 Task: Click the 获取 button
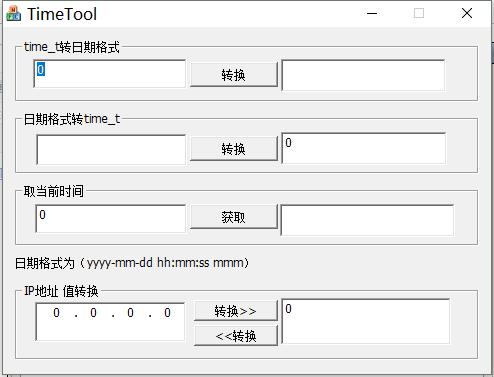[x=234, y=217]
